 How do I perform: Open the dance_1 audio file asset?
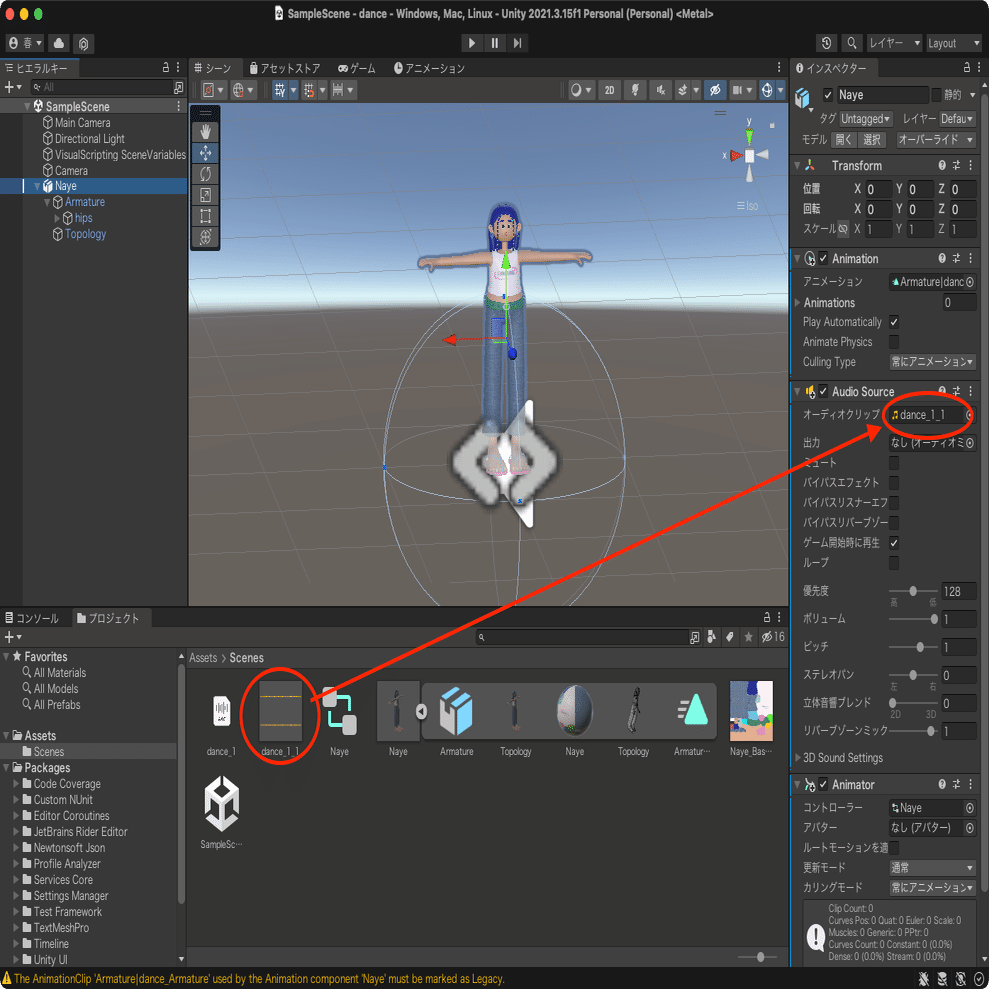221,711
